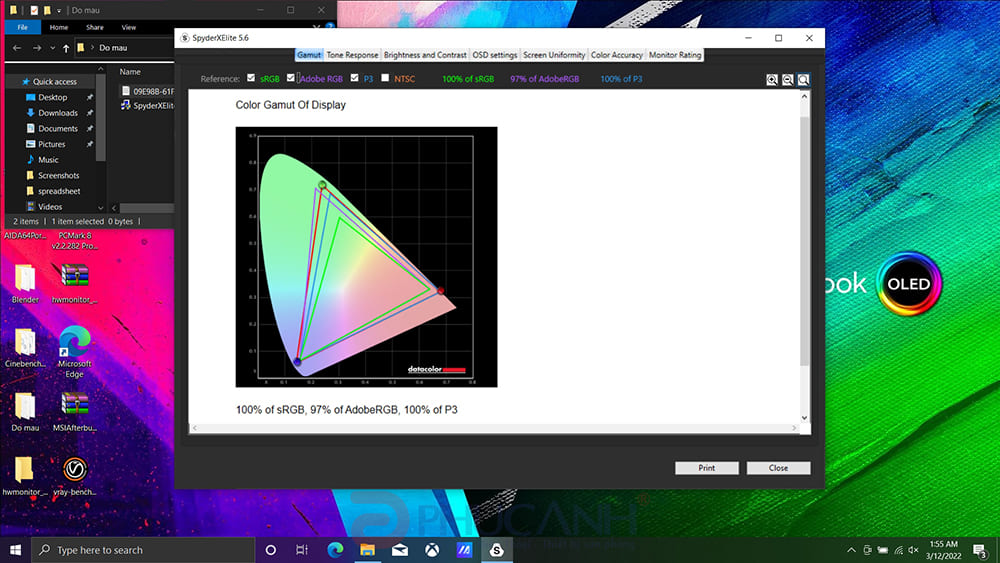Click the color gamut chart image
The height and width of the screenshot is (563, 1000).
point(366,256)
